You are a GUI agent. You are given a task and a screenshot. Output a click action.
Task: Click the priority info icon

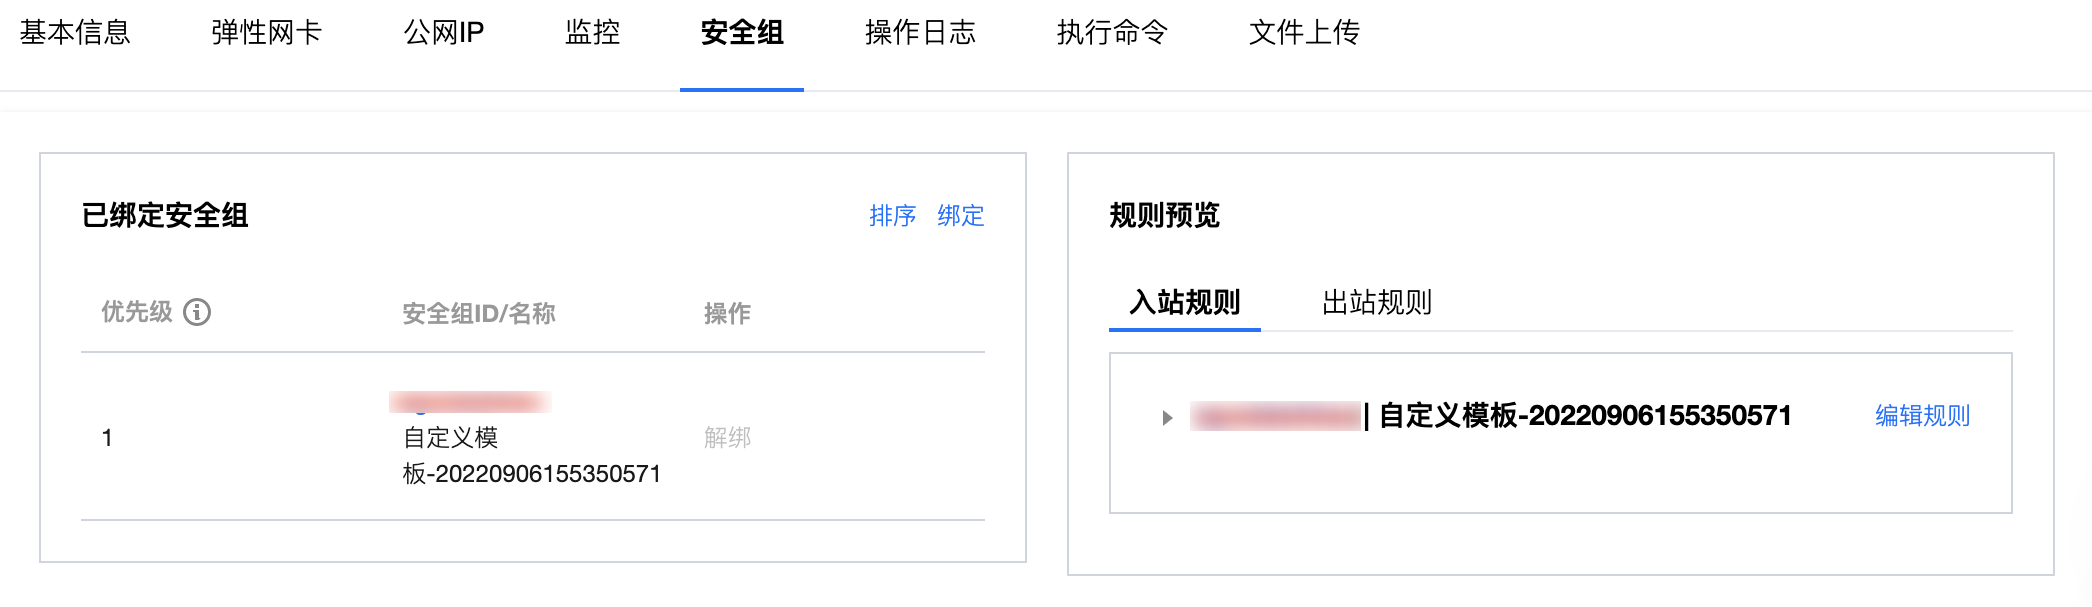[x=197, y=312]
